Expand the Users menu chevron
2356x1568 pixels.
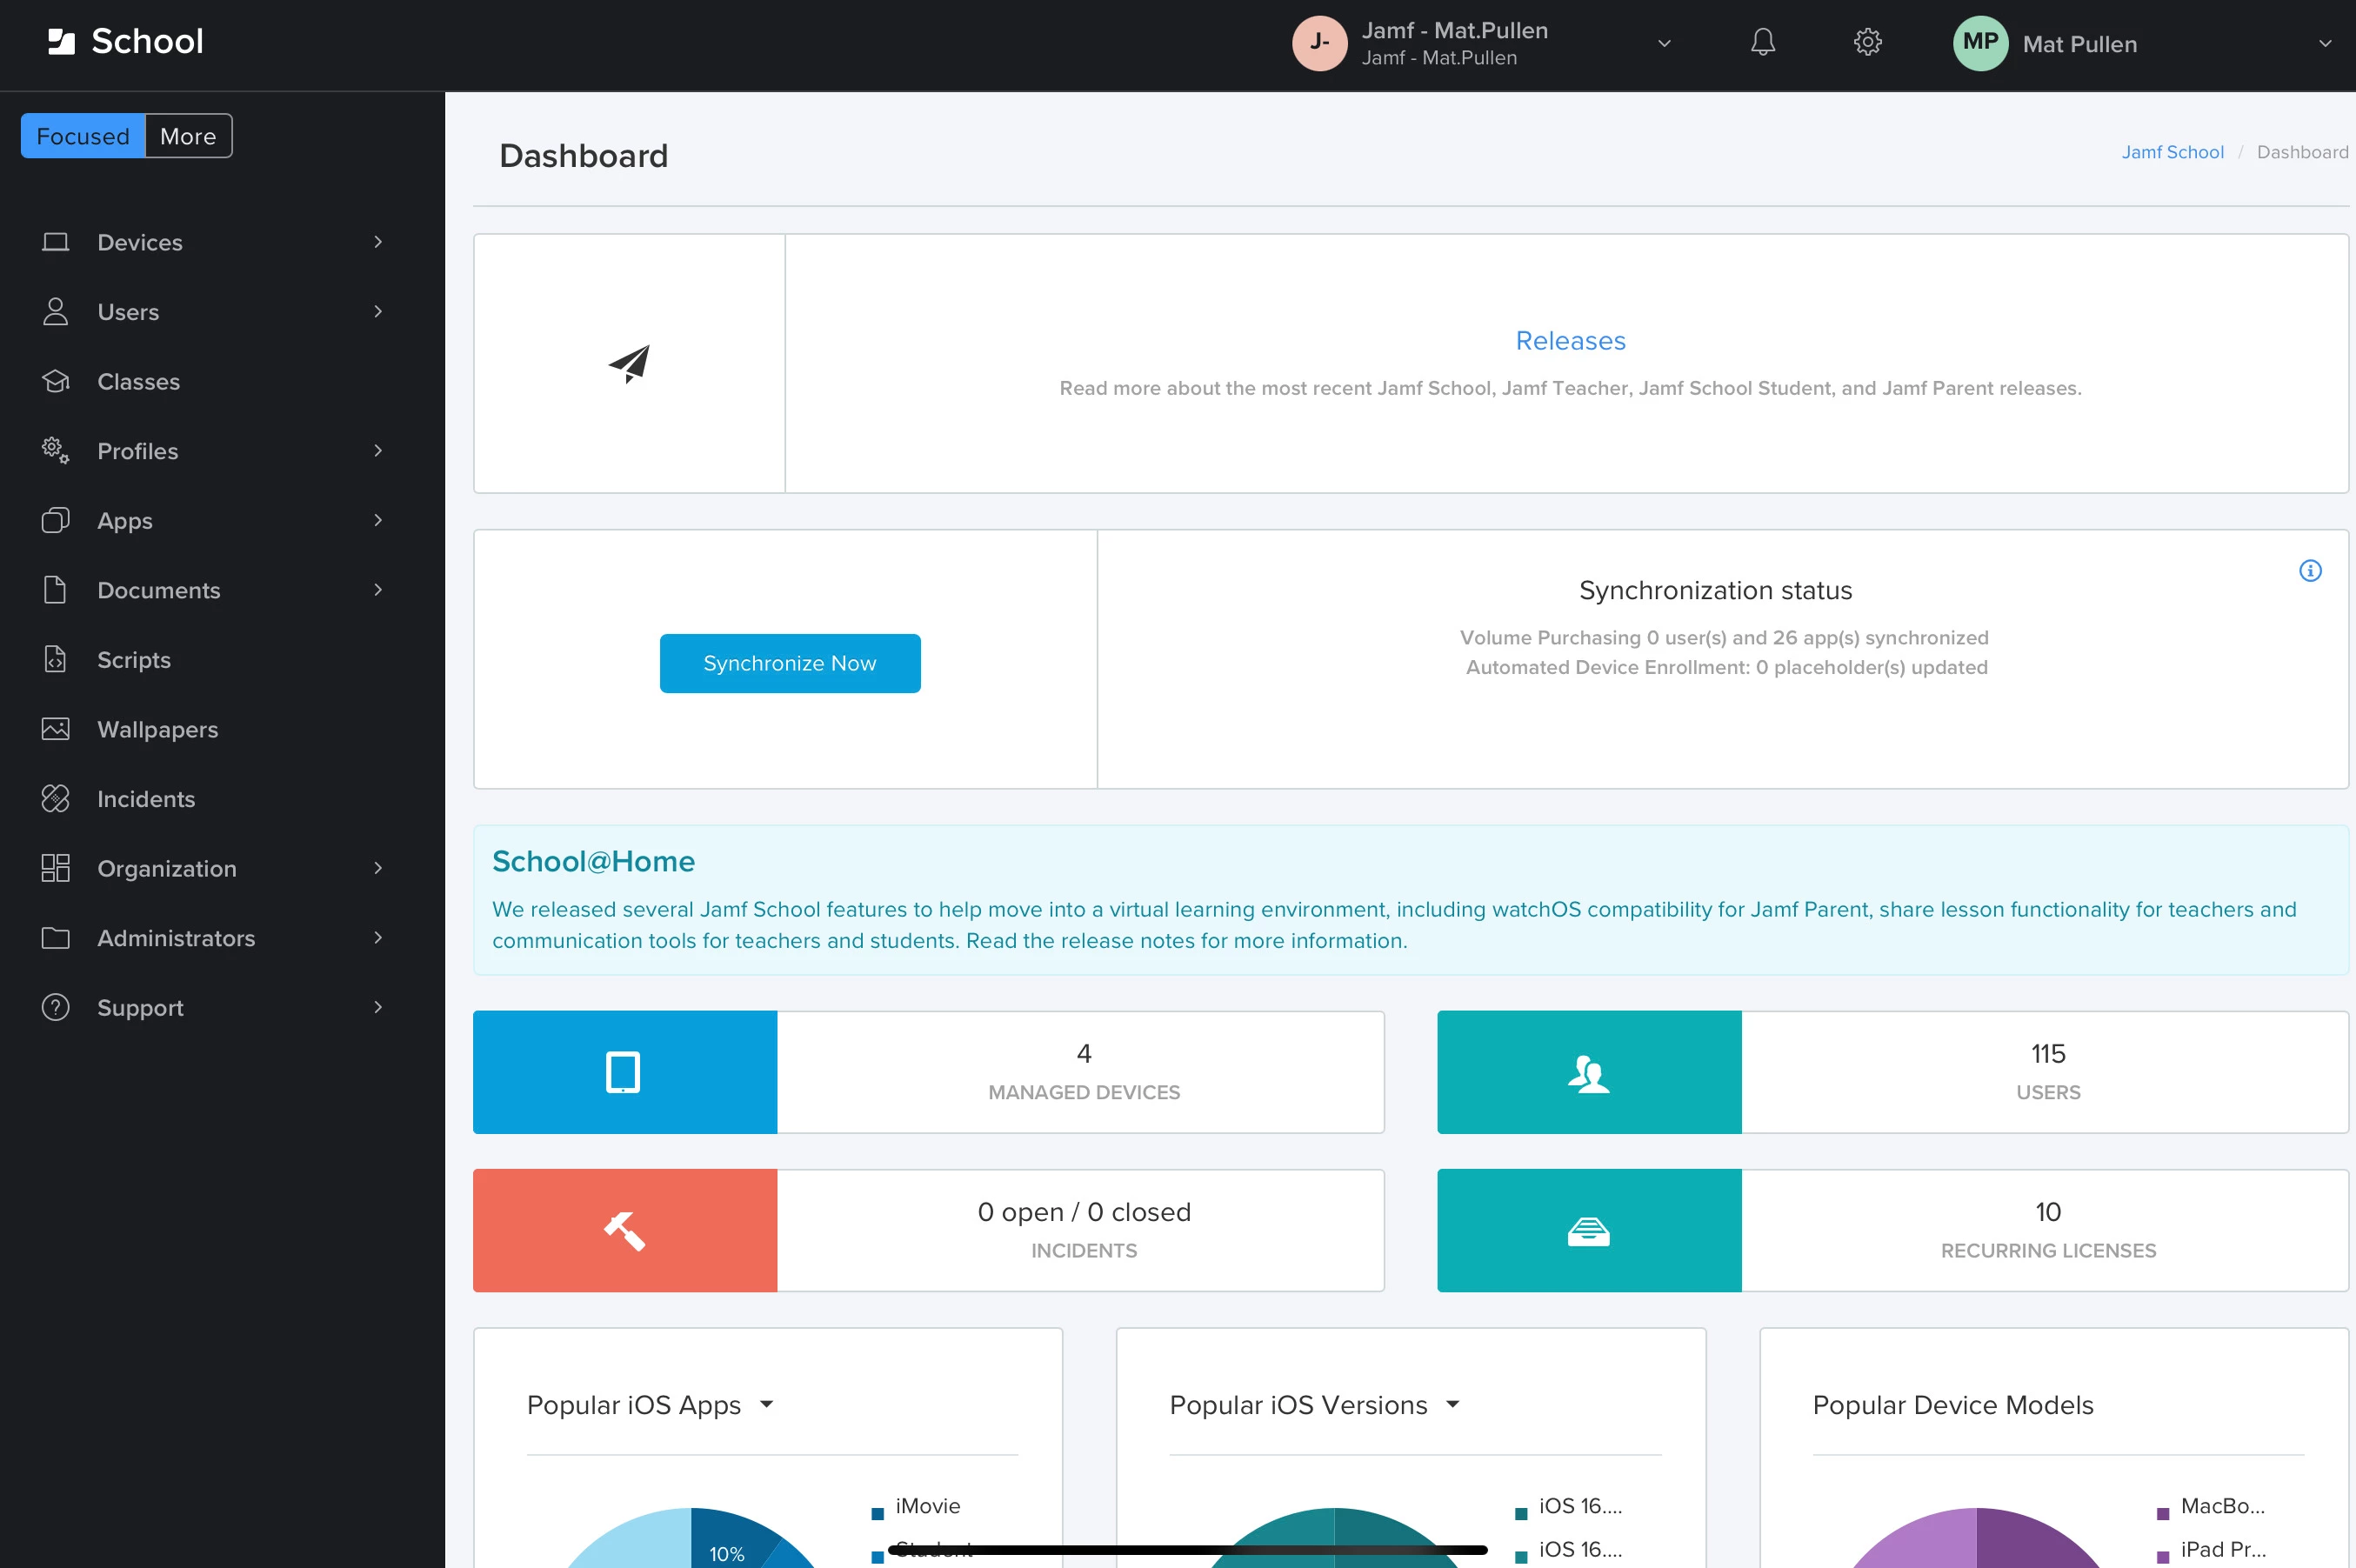[x=378, y=312]
